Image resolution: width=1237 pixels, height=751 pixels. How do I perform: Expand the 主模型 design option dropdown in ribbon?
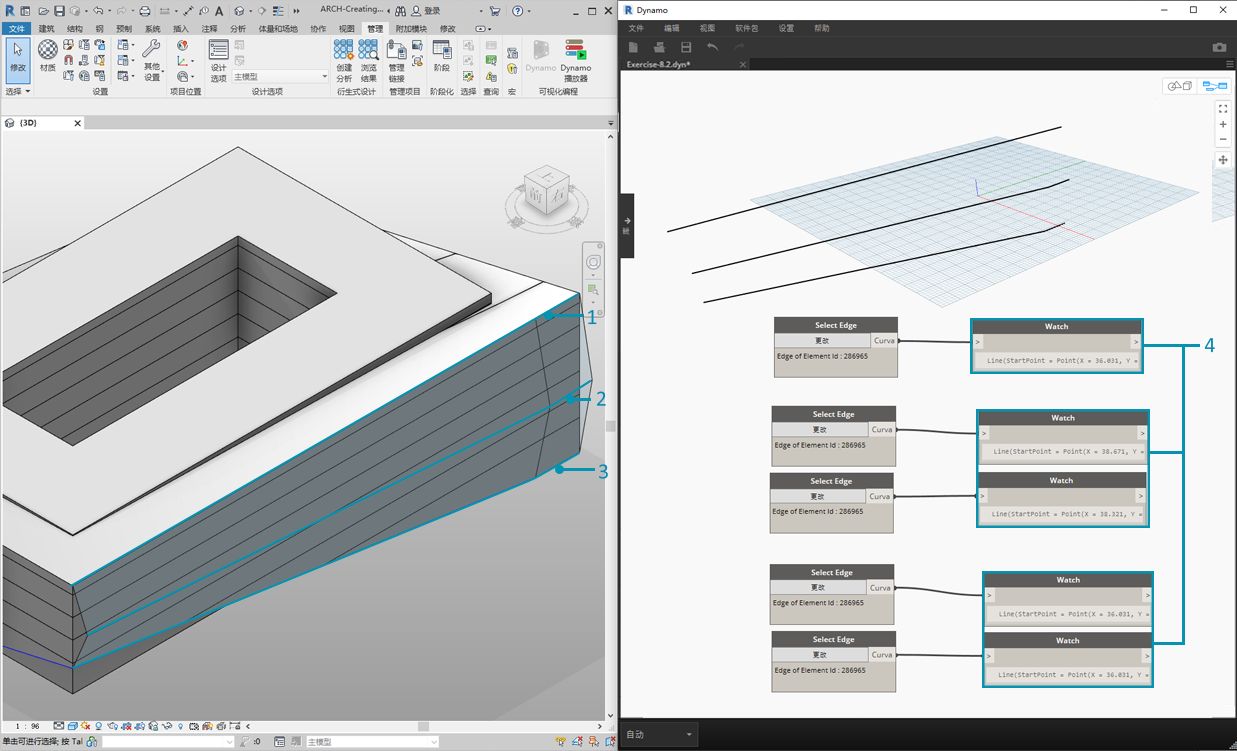tap(324, 77)
